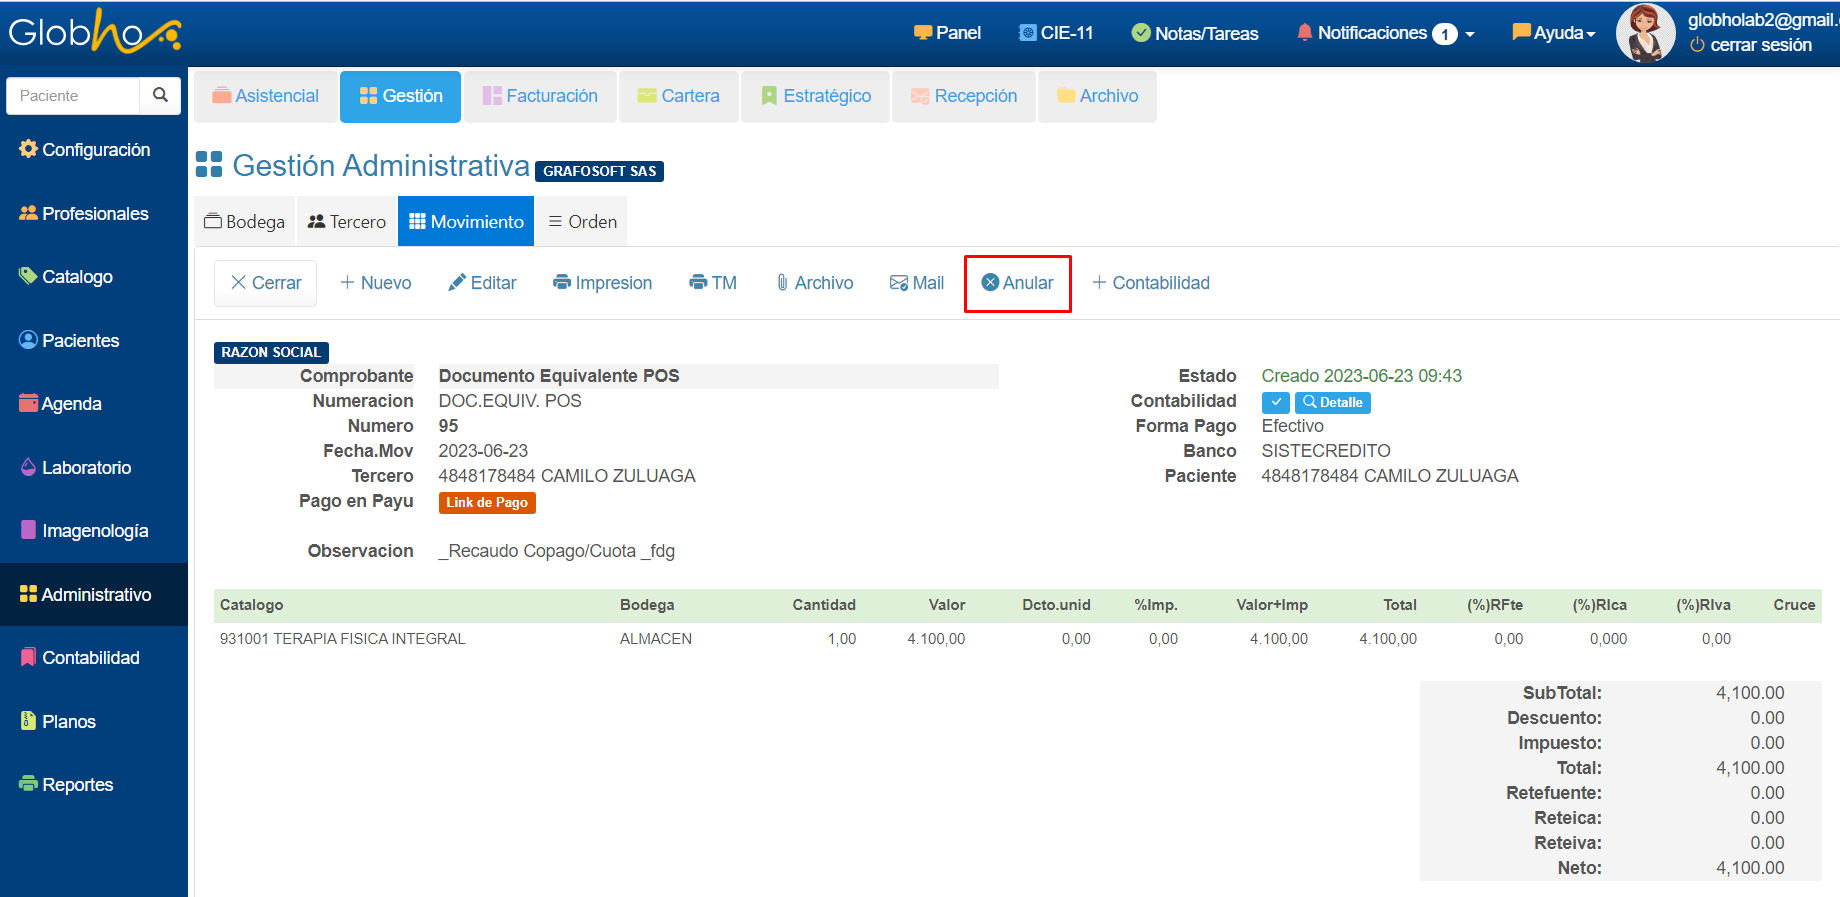The width and height of the screenshot is (1840, 897).
Task: Open Configuración in the sidebar
Action: pyautogui.click(x=84, y=150)
